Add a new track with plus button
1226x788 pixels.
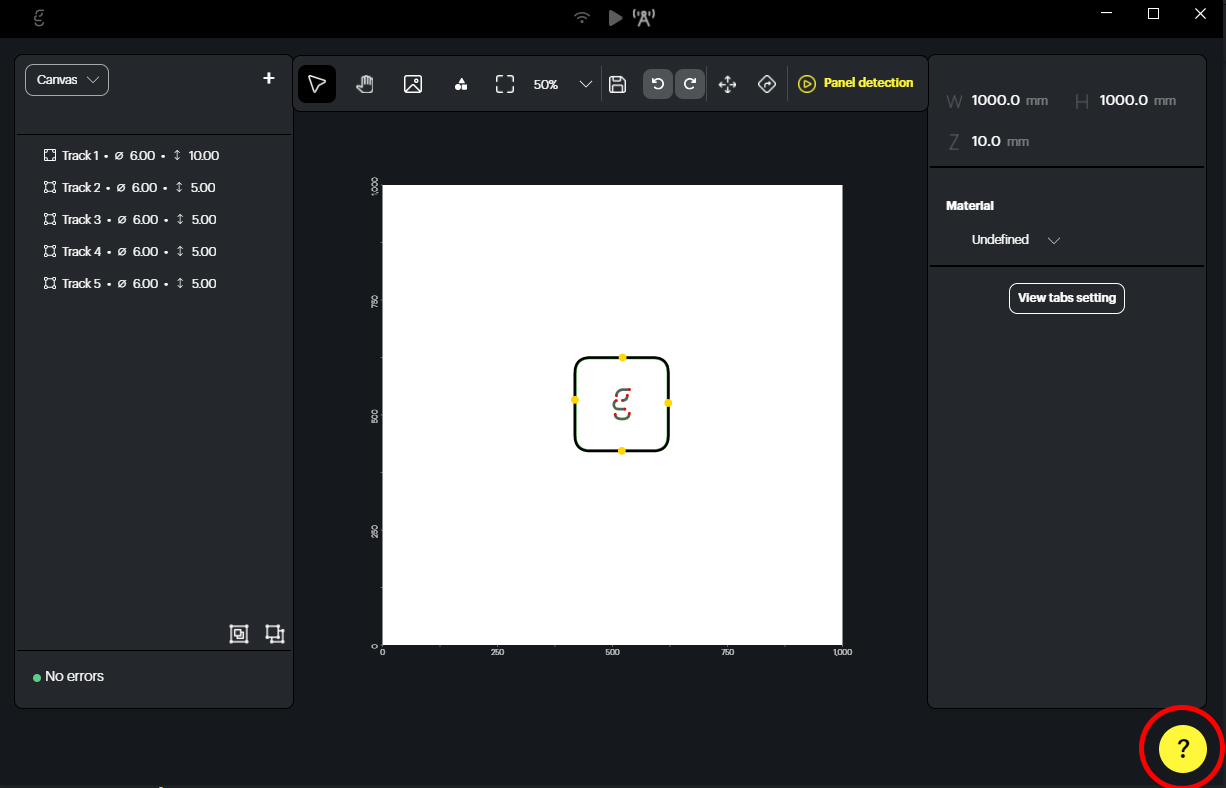click(x=268, y=78)
